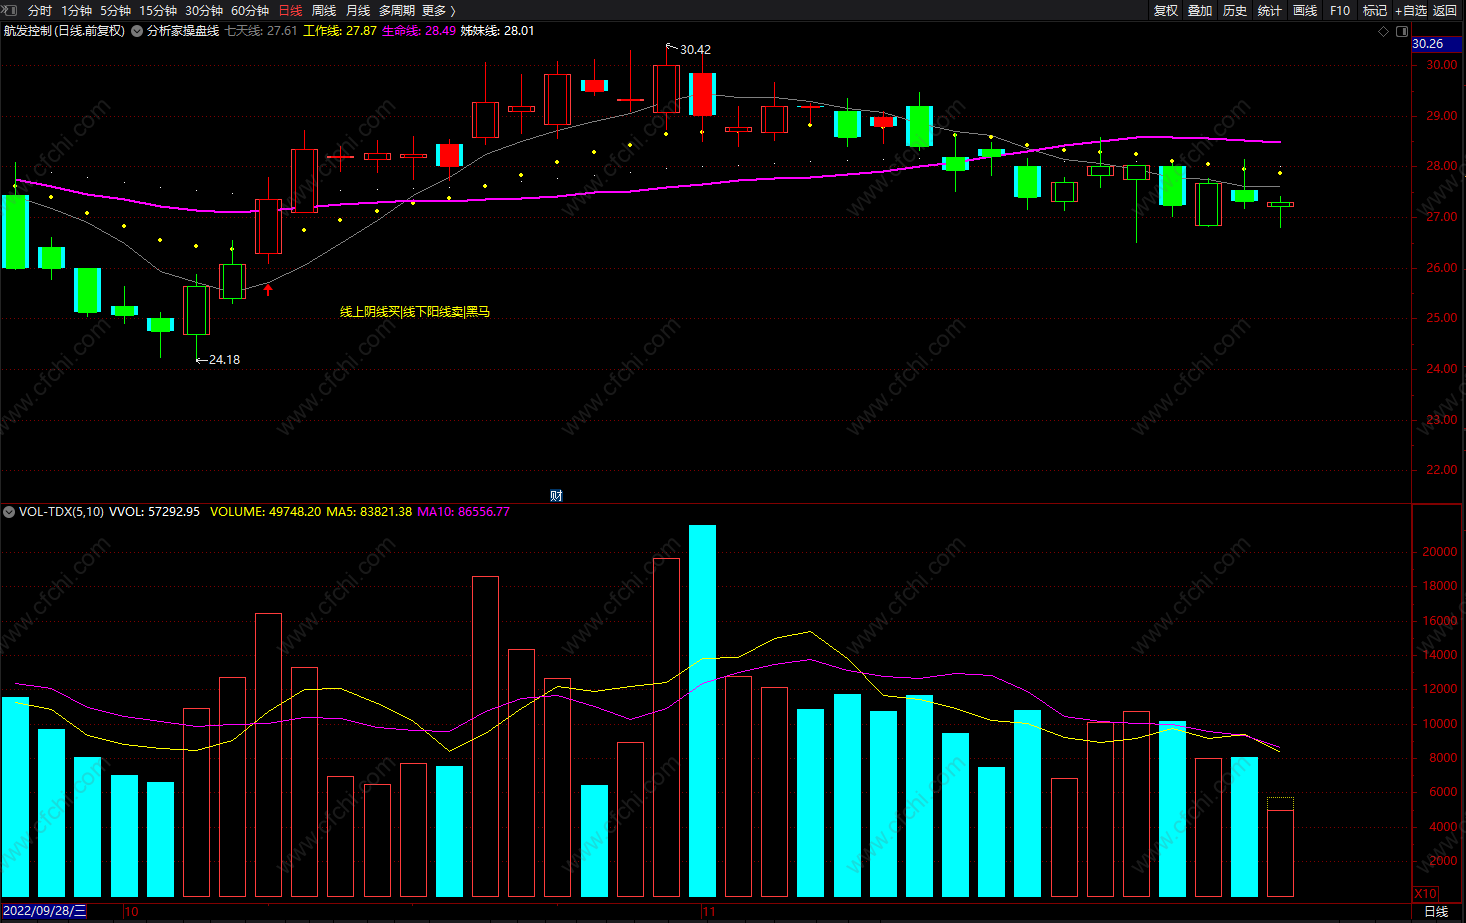Click the MA5: 83821.38 value
This screenshot has width=1466, height=923.
(x=369, y=512)
